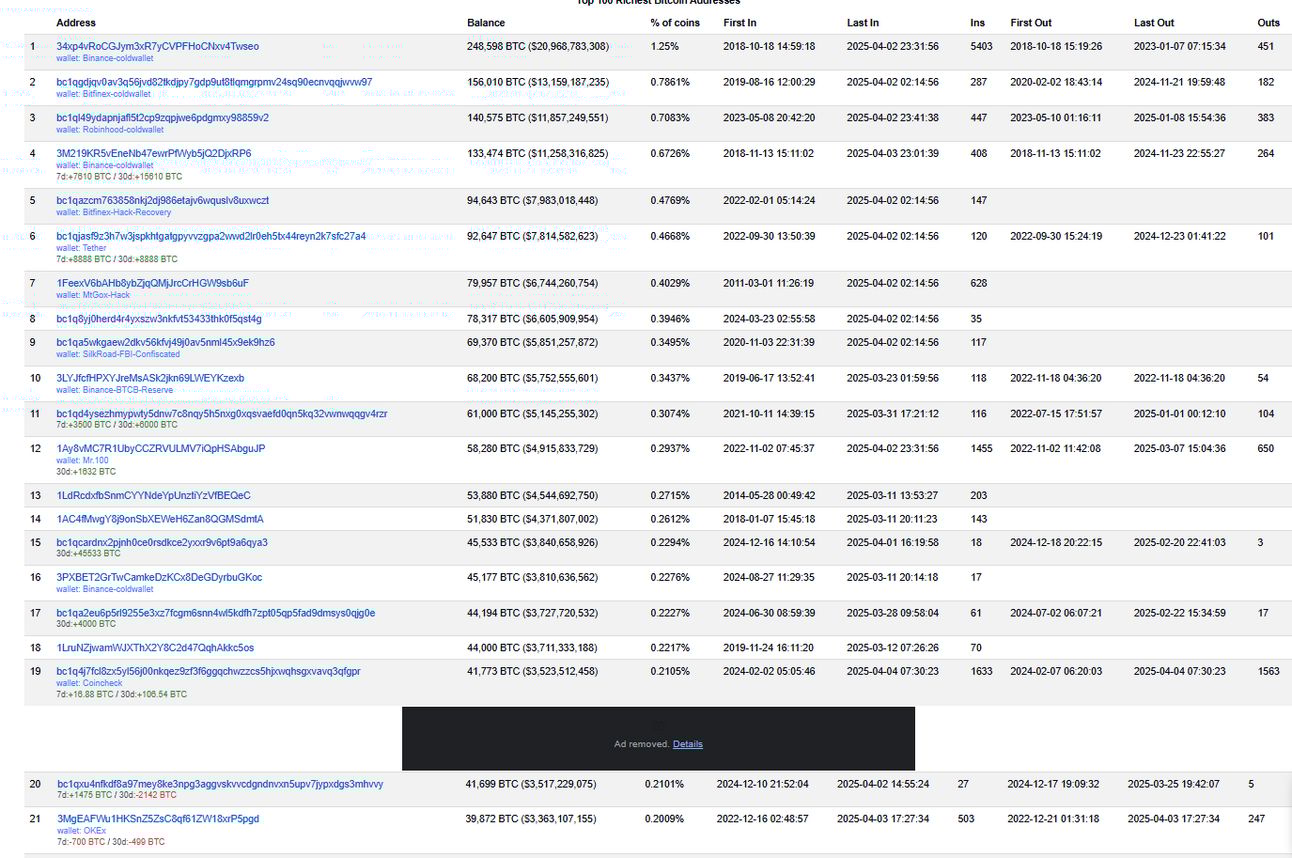Open address starting with bc1qxu4nfkdf8a97

219,784
